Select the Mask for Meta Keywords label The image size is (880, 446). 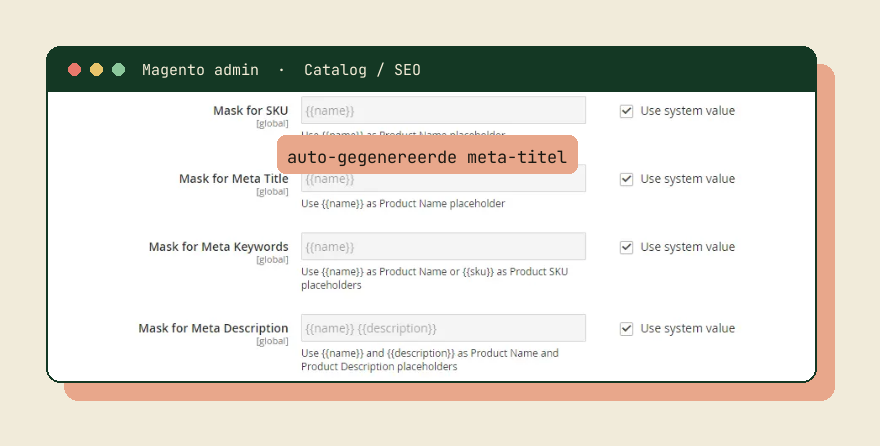pyautogui.click(x=218, y=247)
